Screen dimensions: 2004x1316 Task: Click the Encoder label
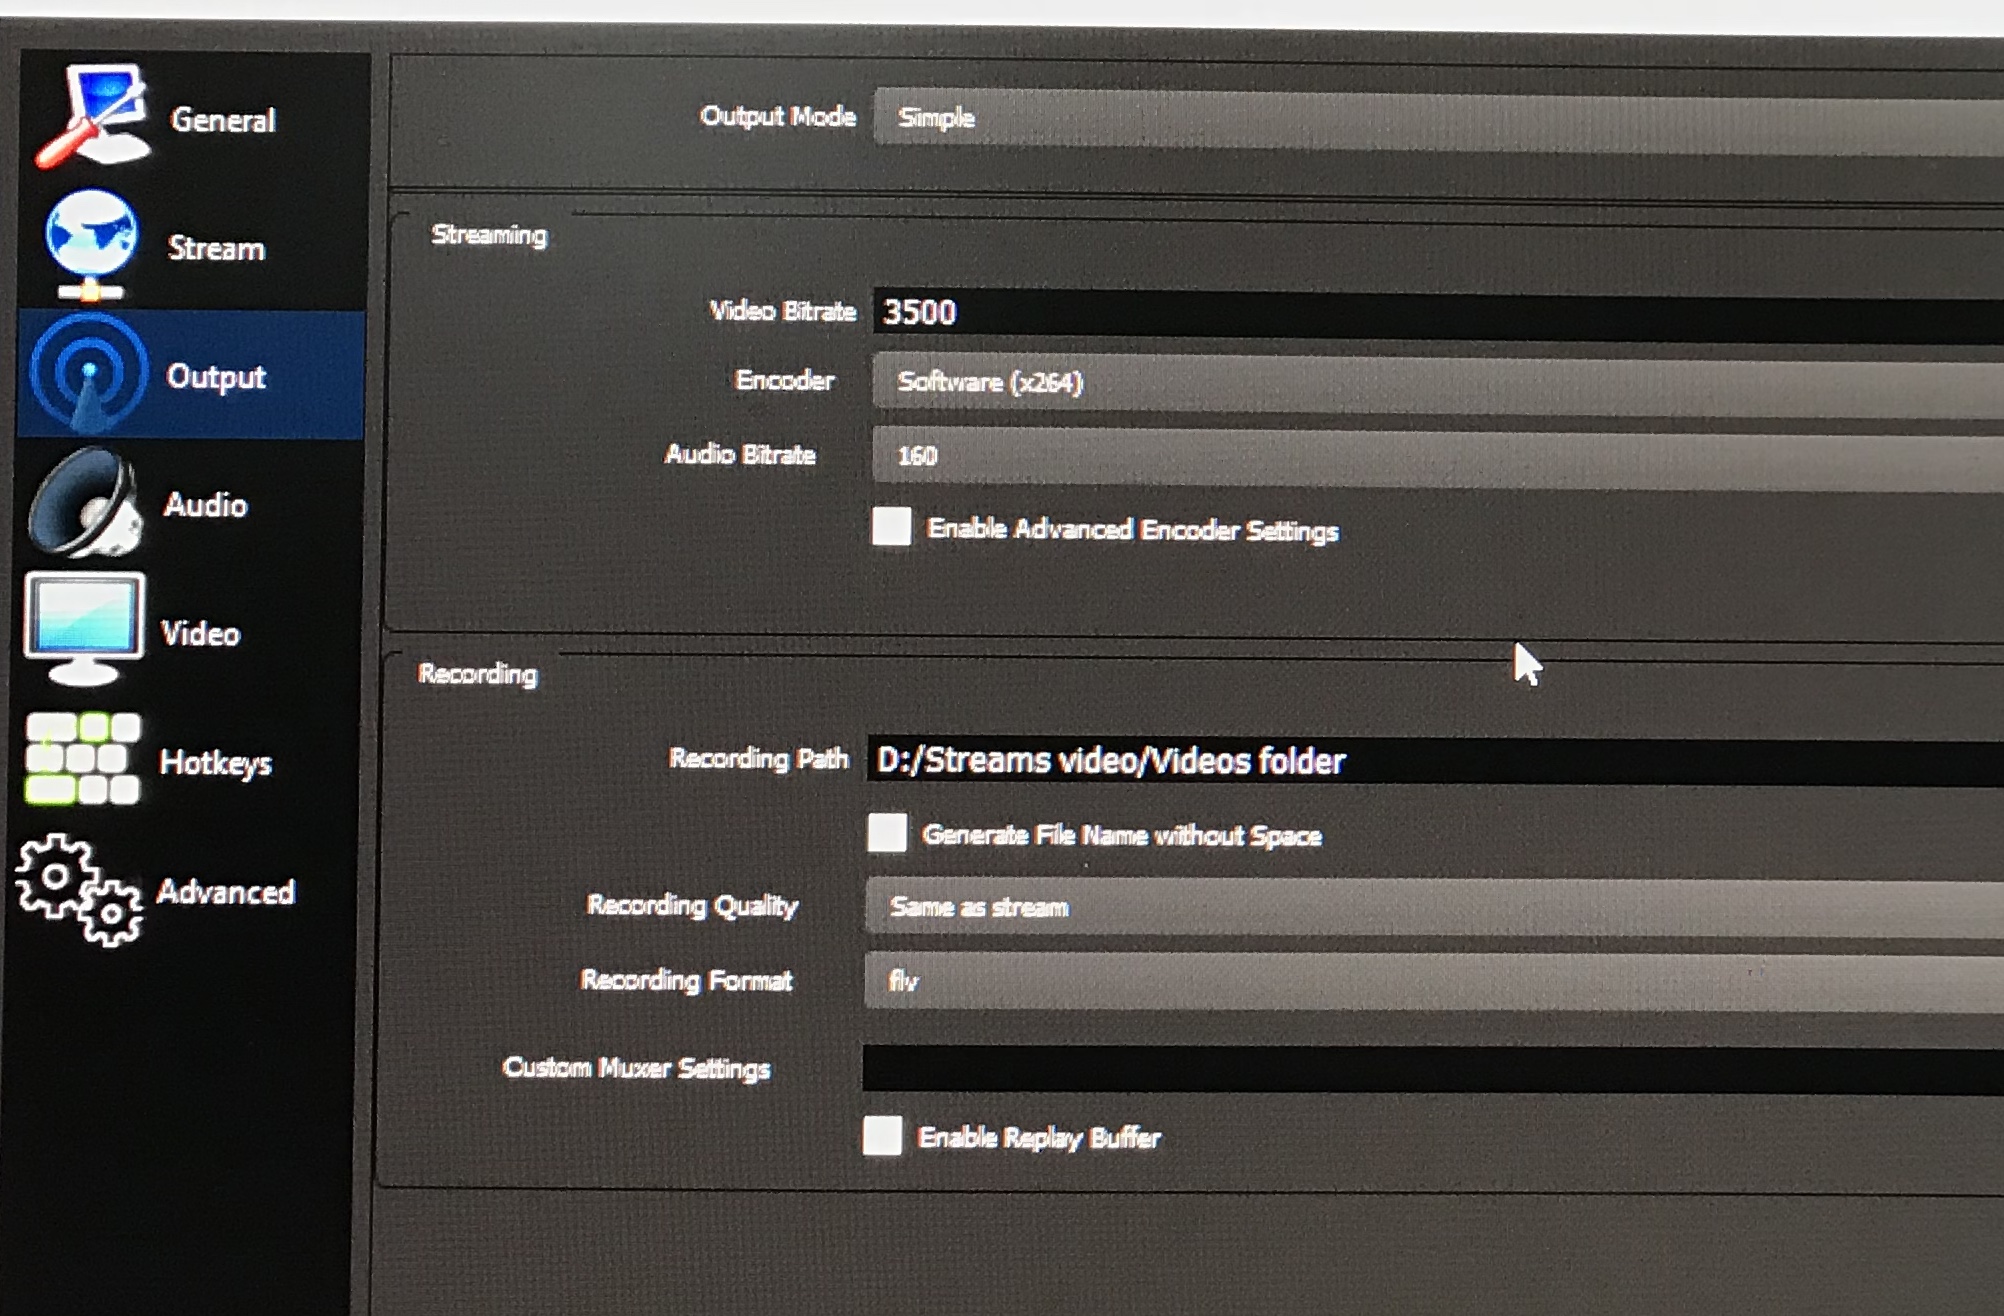785,380
